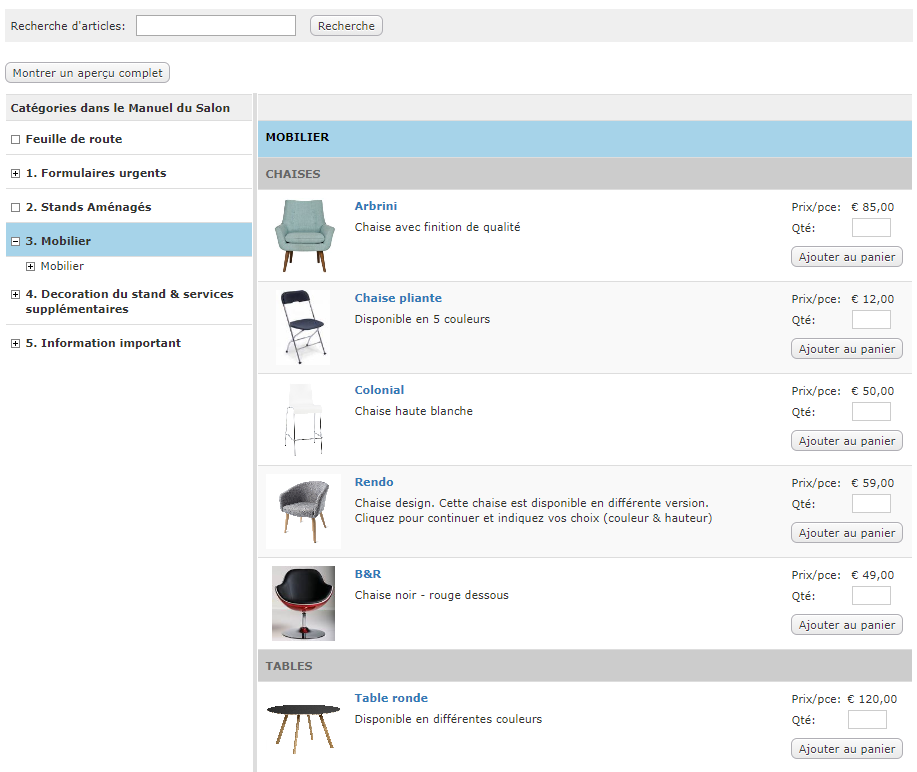The height and width of the screenshot is (772, 917).
Task: Click text 'Chaise avec finition de qualité'
Action: (x=437, y=227)
